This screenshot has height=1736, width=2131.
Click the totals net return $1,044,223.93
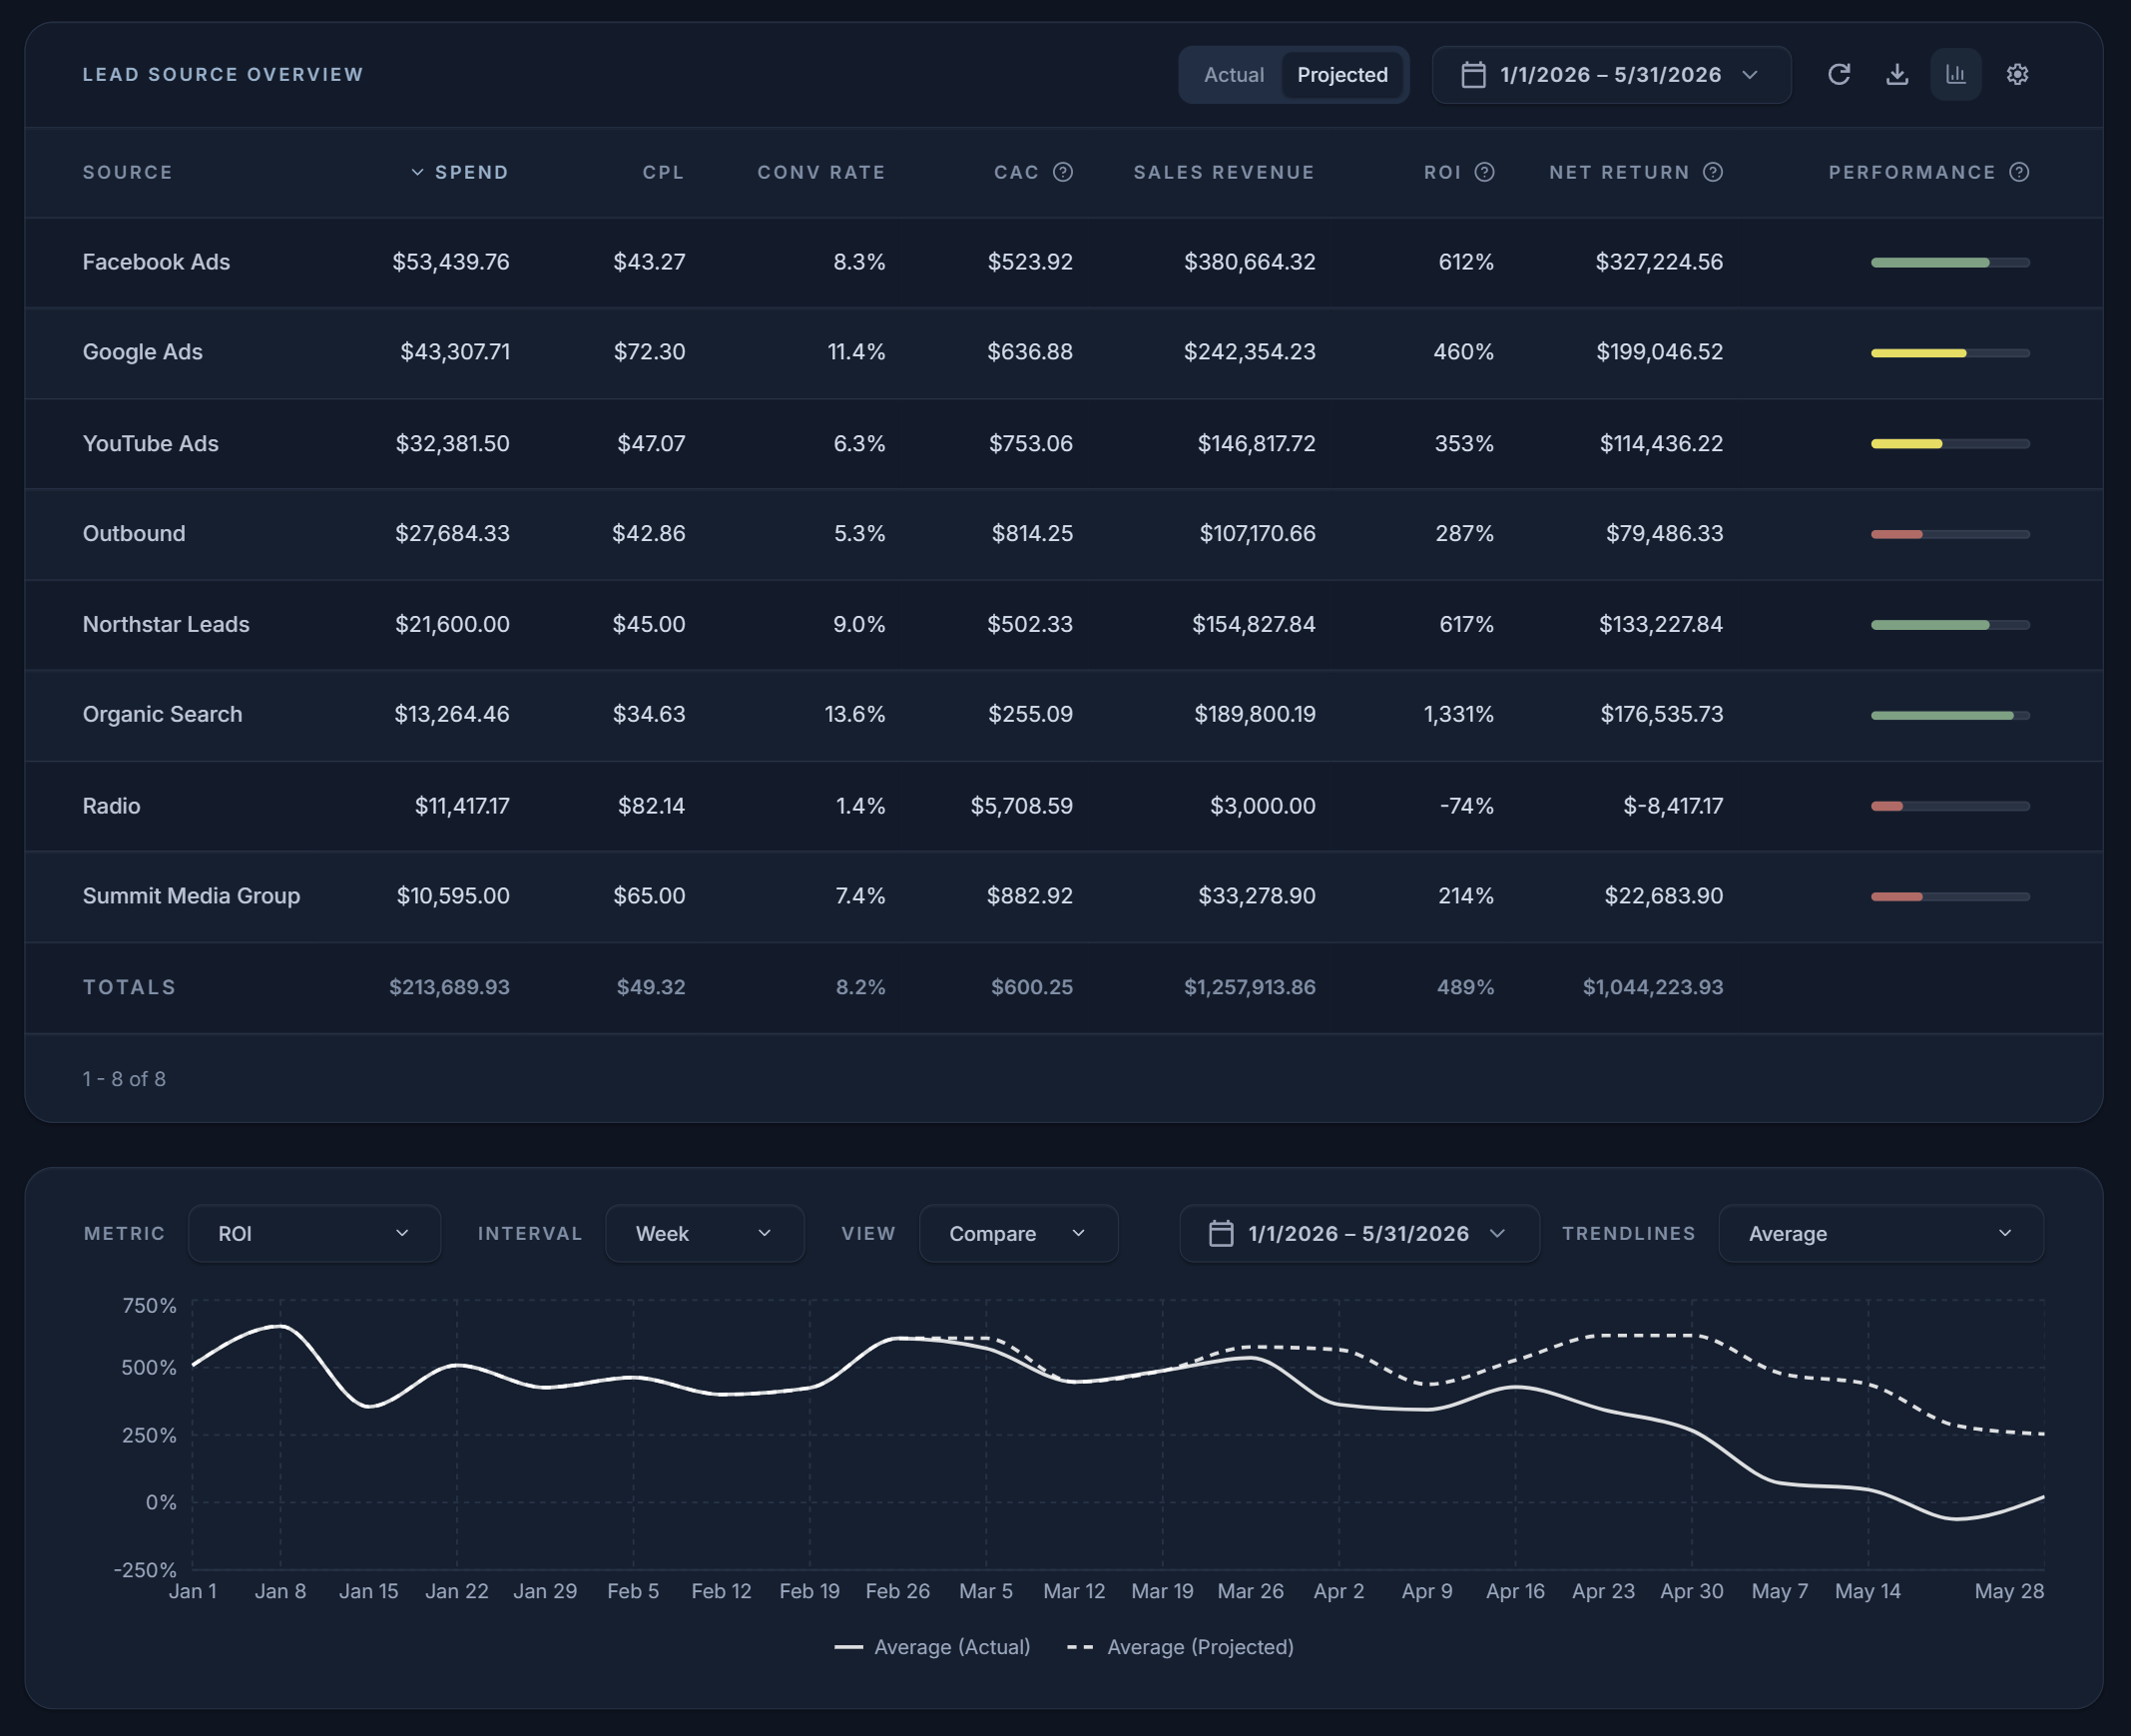[x=1652, y=987]
